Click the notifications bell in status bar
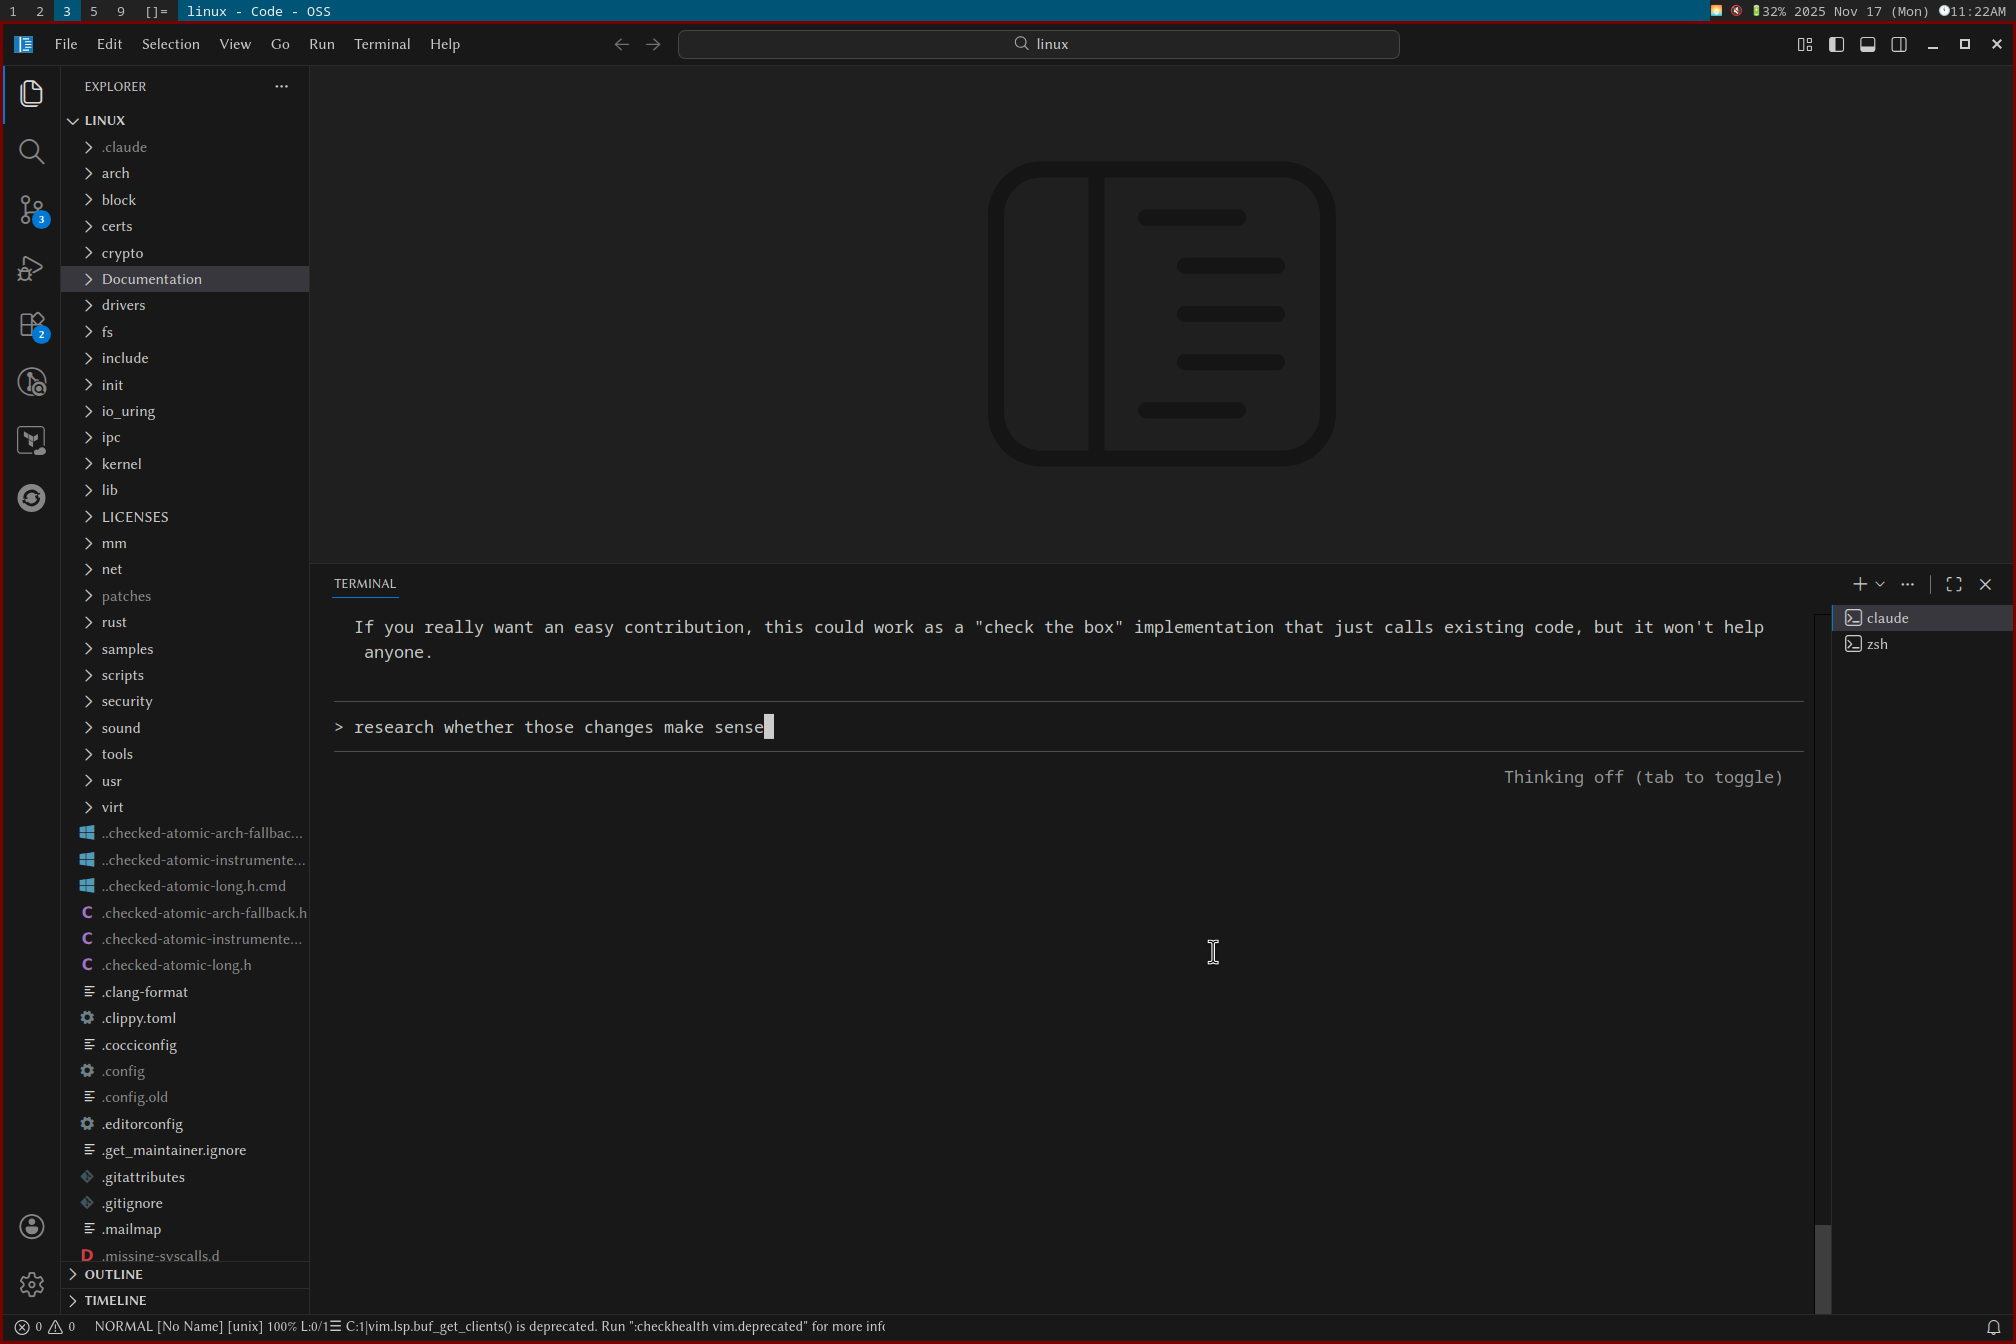This screenshot has height=1344, width=2016. click(1993, 1327)
